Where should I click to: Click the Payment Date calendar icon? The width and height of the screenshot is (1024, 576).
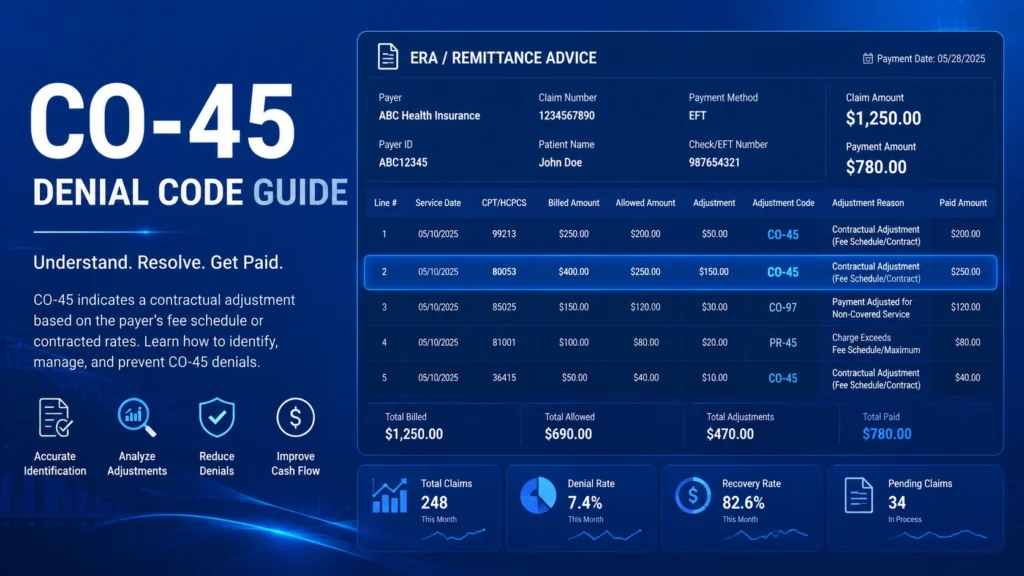(x=867, y=58)
